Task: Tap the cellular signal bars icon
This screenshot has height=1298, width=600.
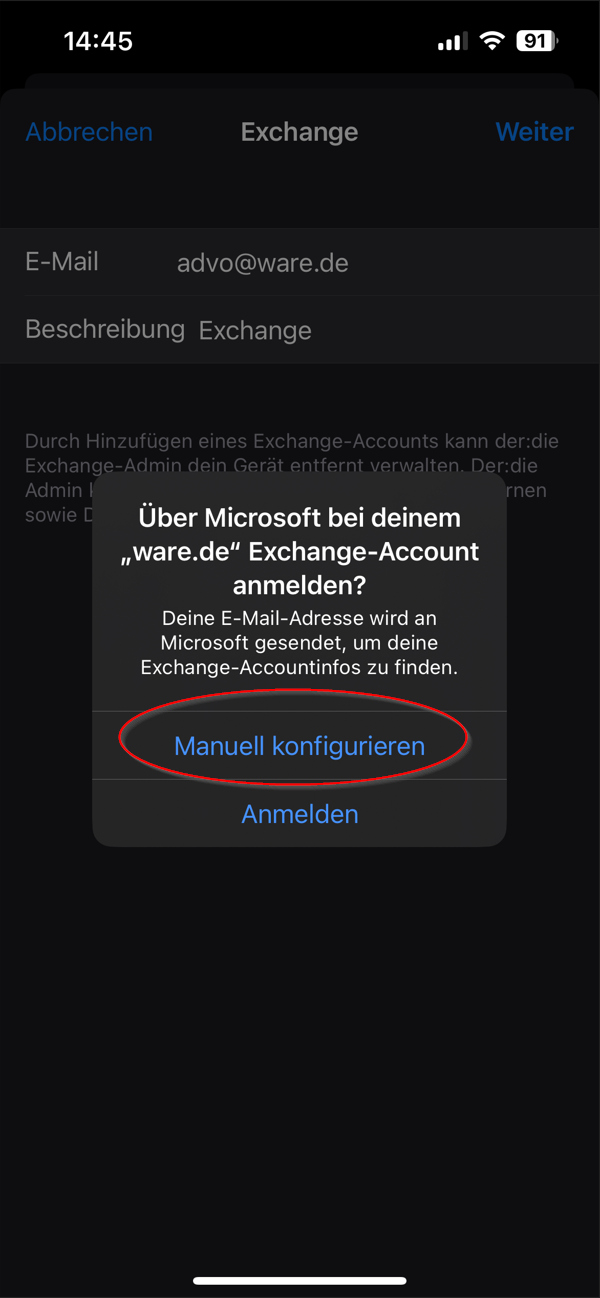Action: (452, 42)
